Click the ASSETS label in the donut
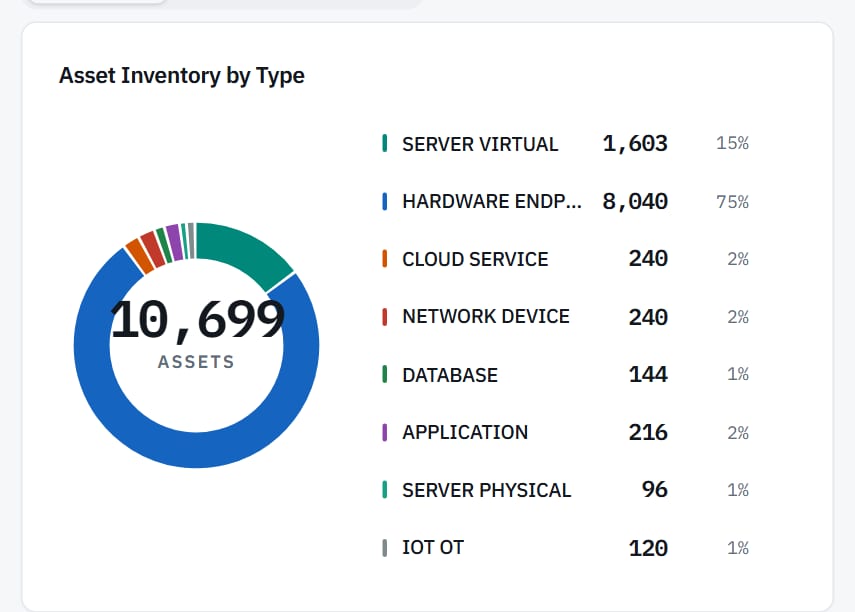This screenshot has height=612, width=855. pyautogui.click(x=196, y=362)
